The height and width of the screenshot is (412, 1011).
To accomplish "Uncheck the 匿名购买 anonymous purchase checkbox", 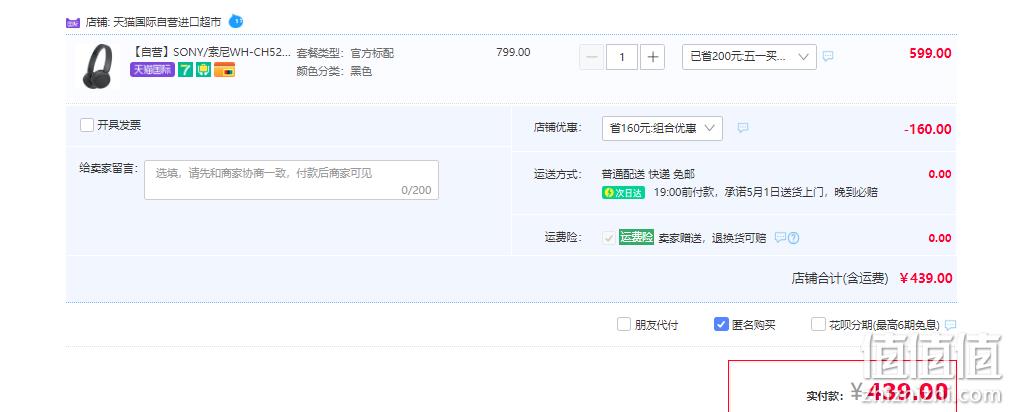I will 721,324.
